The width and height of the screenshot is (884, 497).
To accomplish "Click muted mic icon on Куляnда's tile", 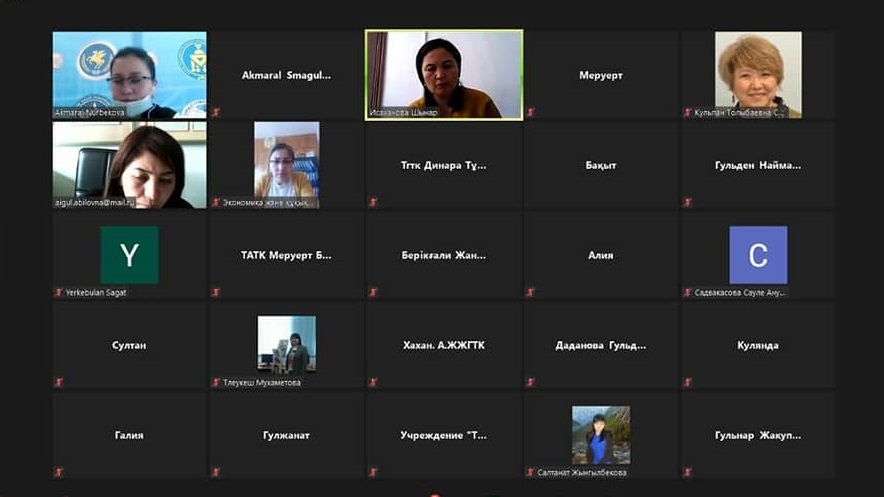I will [688, 382].
